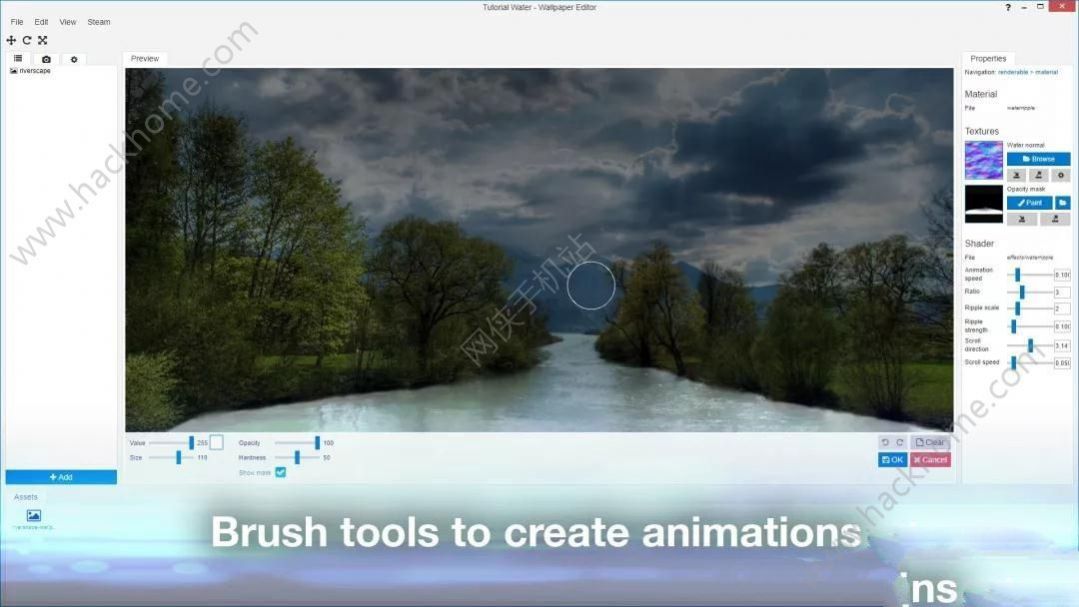Open the settings gear tab in left panel
This screenshot has width=1079, height=607.
[73, 59]
